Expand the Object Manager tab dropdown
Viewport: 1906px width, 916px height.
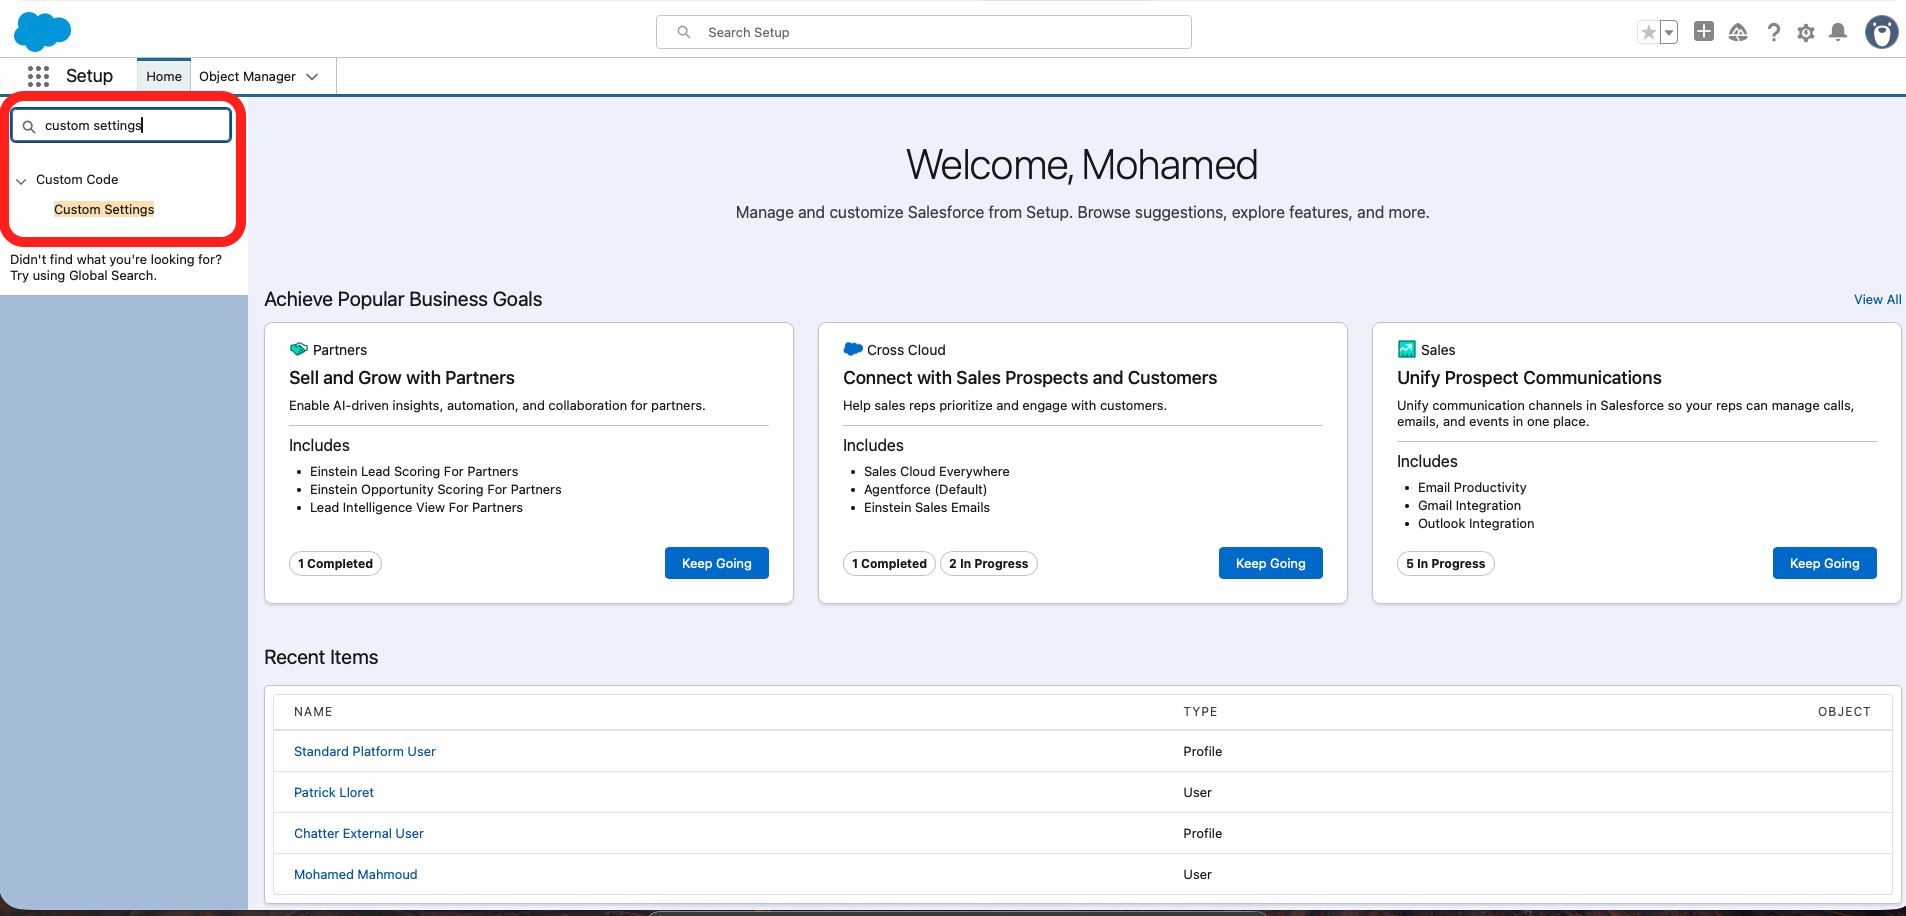[312, 77]
